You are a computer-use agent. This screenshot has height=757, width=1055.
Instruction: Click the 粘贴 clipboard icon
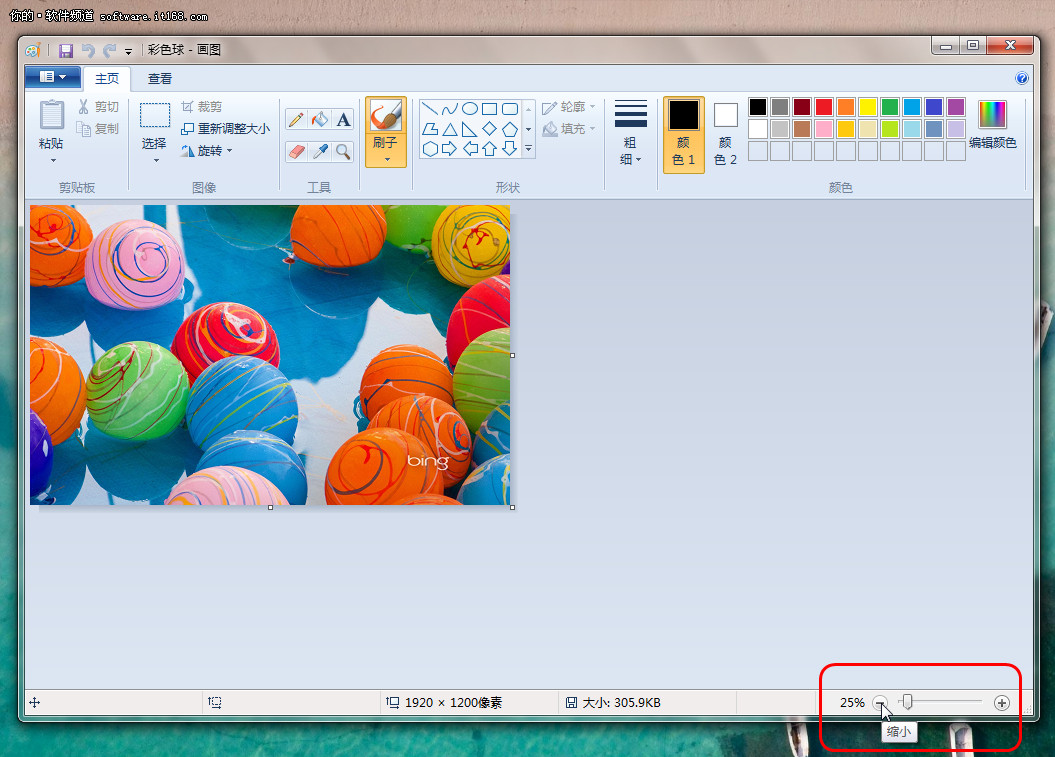point(52,114)
